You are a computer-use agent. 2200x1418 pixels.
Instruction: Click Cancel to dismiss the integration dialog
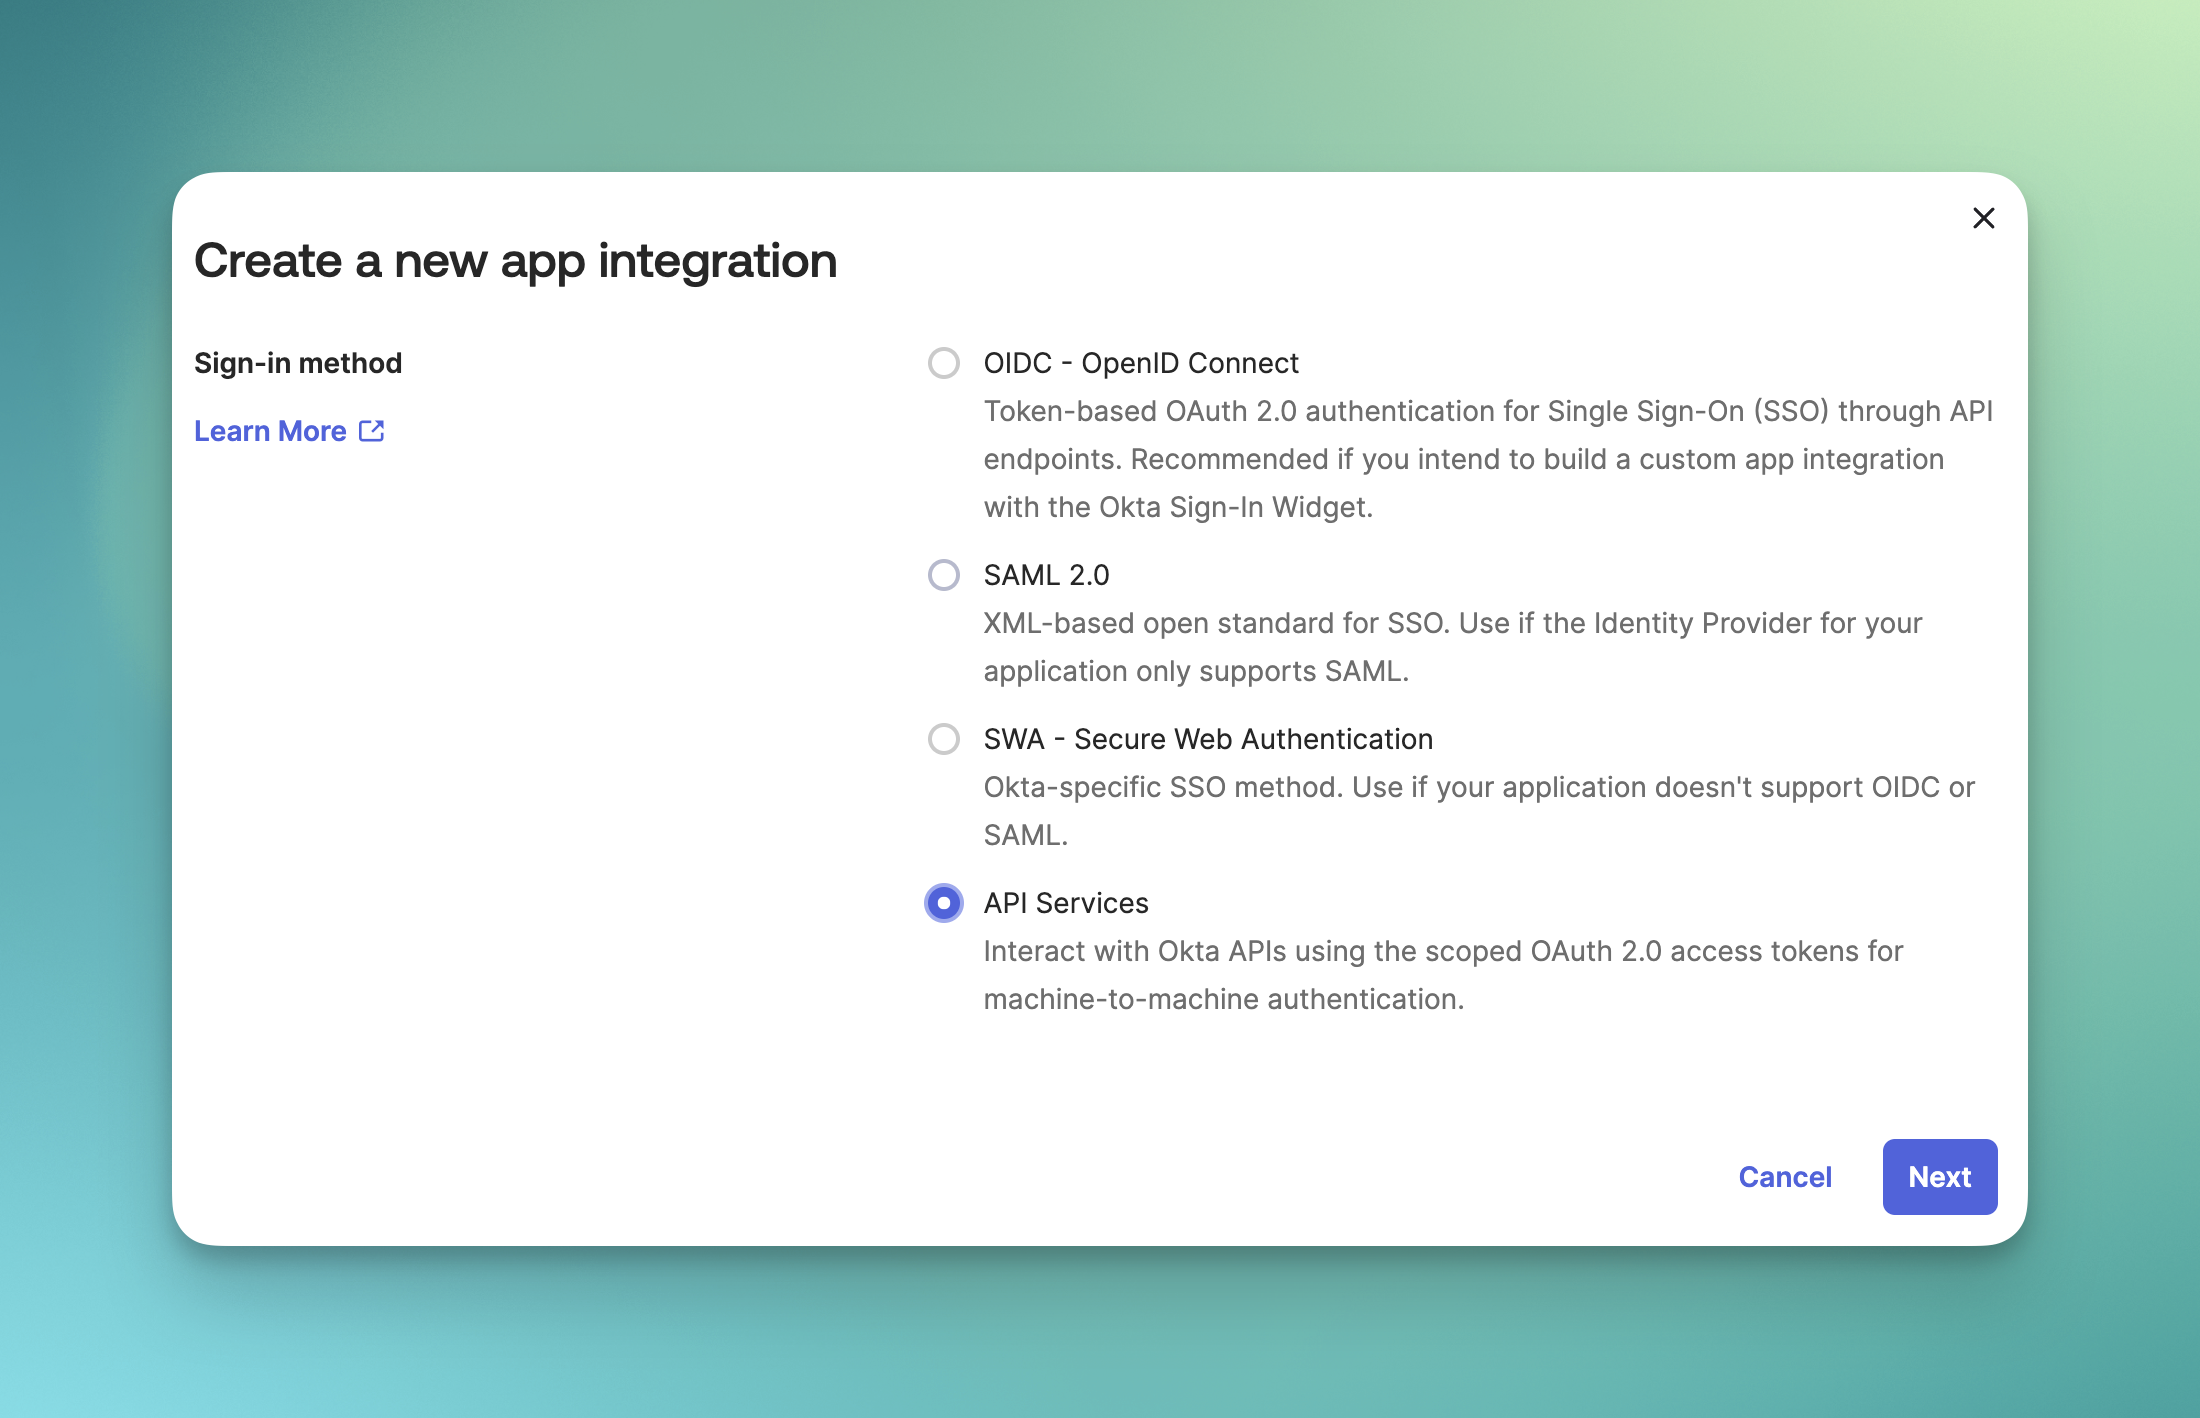coord(1784,1177)
